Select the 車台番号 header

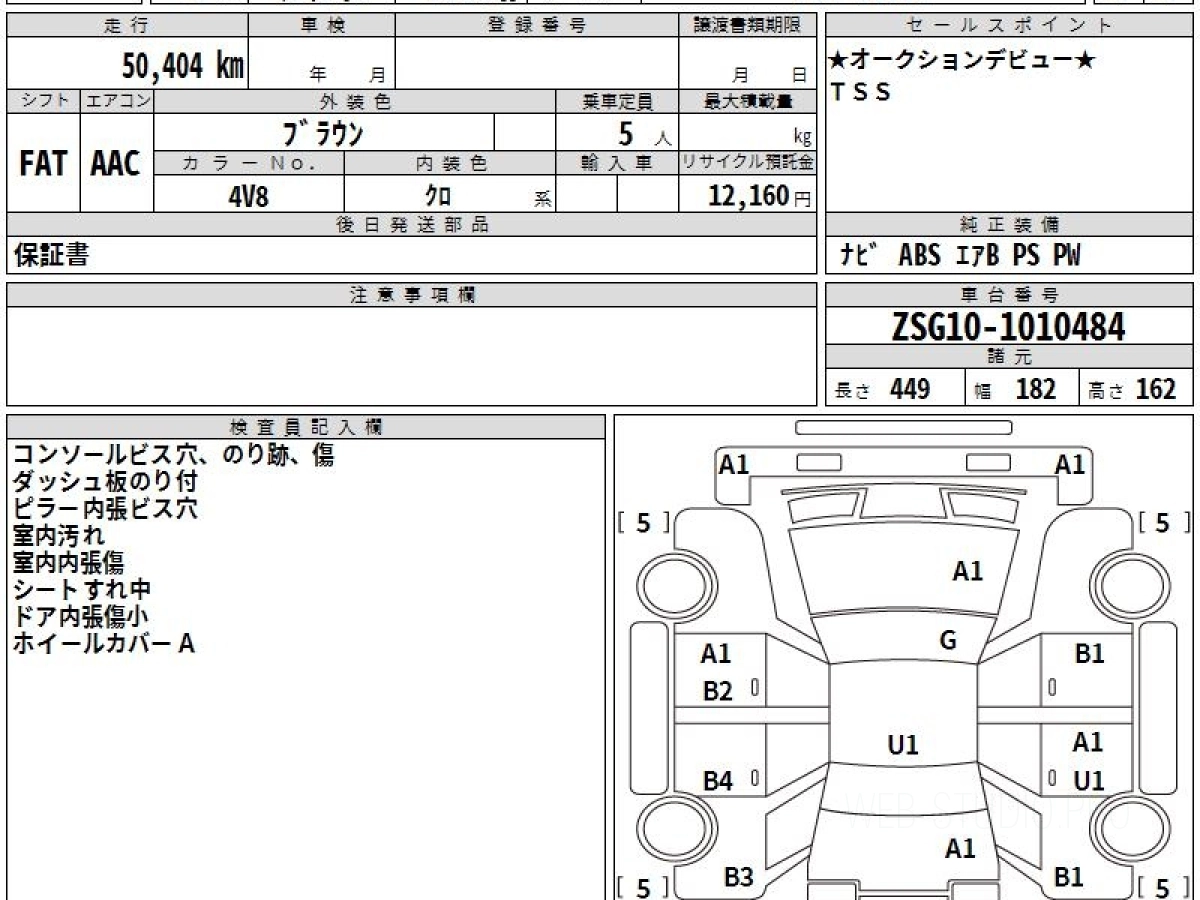(1010, 295)
